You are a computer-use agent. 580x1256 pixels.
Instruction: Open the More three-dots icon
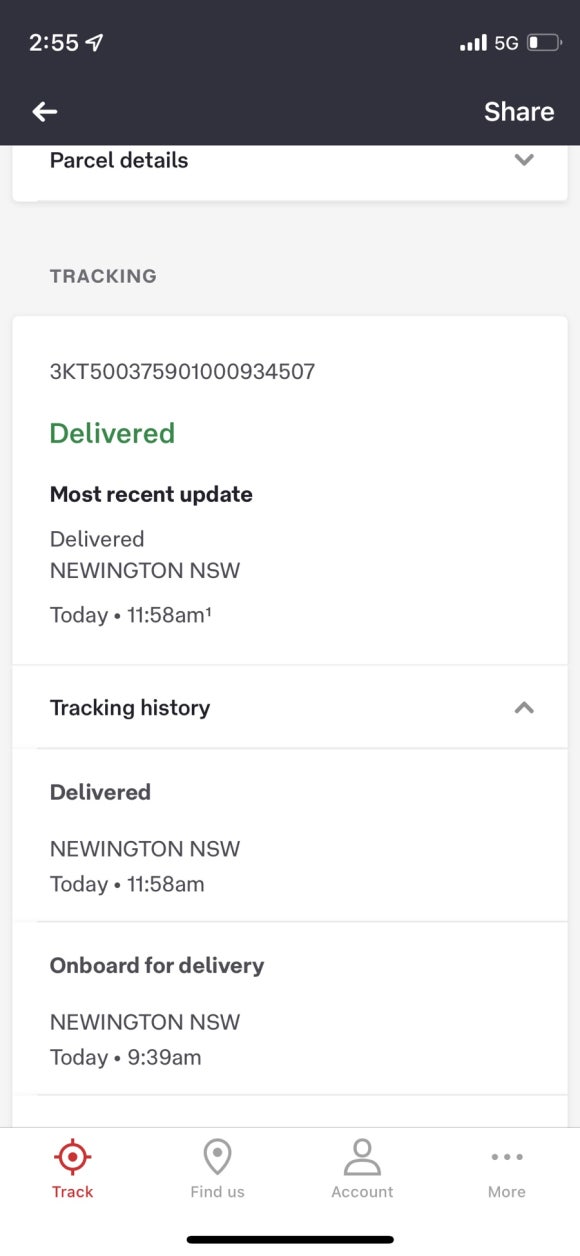pyautogui.click(x=507, y=1157)
